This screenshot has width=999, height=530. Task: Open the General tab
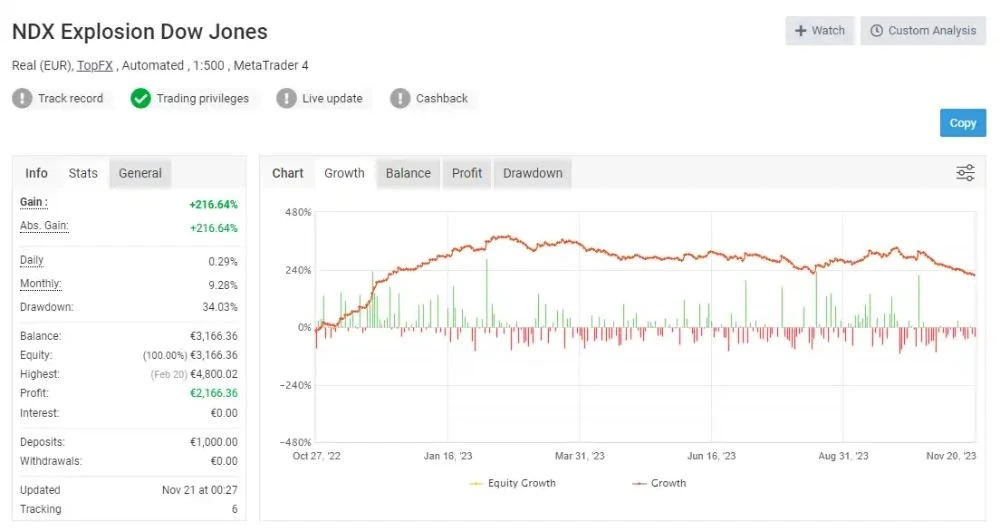tap(140, 173)
